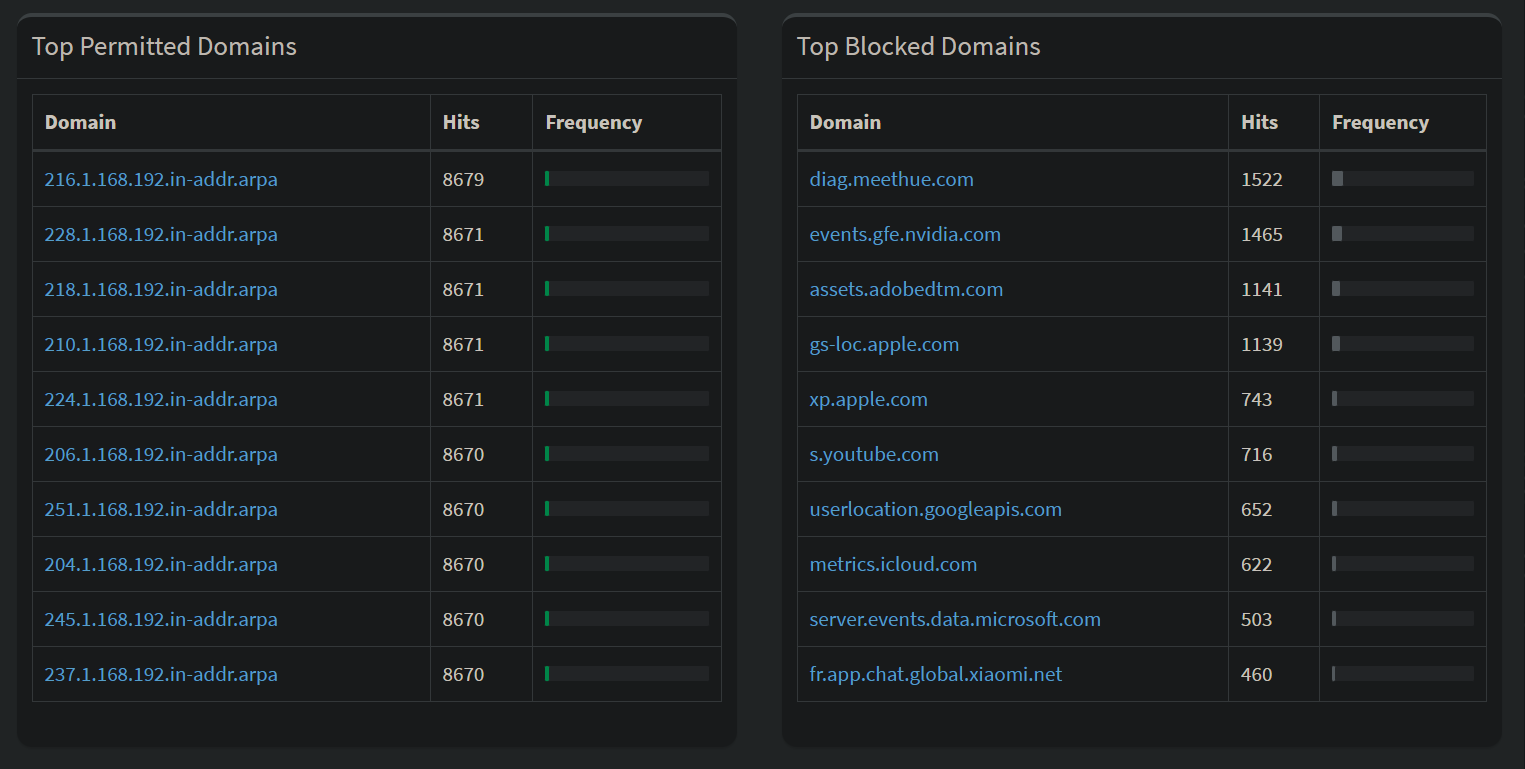Click frequency bar for events.gfe.nvidia.com
Image resolution: width=1525 pixels, height=769 pixels.
(x=1402, y=233)
